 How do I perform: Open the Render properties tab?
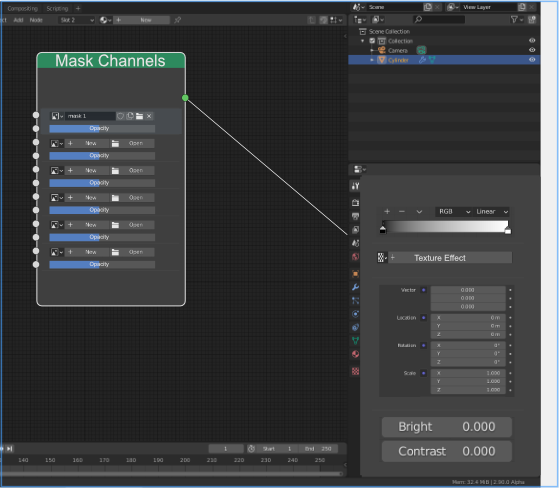355,202
